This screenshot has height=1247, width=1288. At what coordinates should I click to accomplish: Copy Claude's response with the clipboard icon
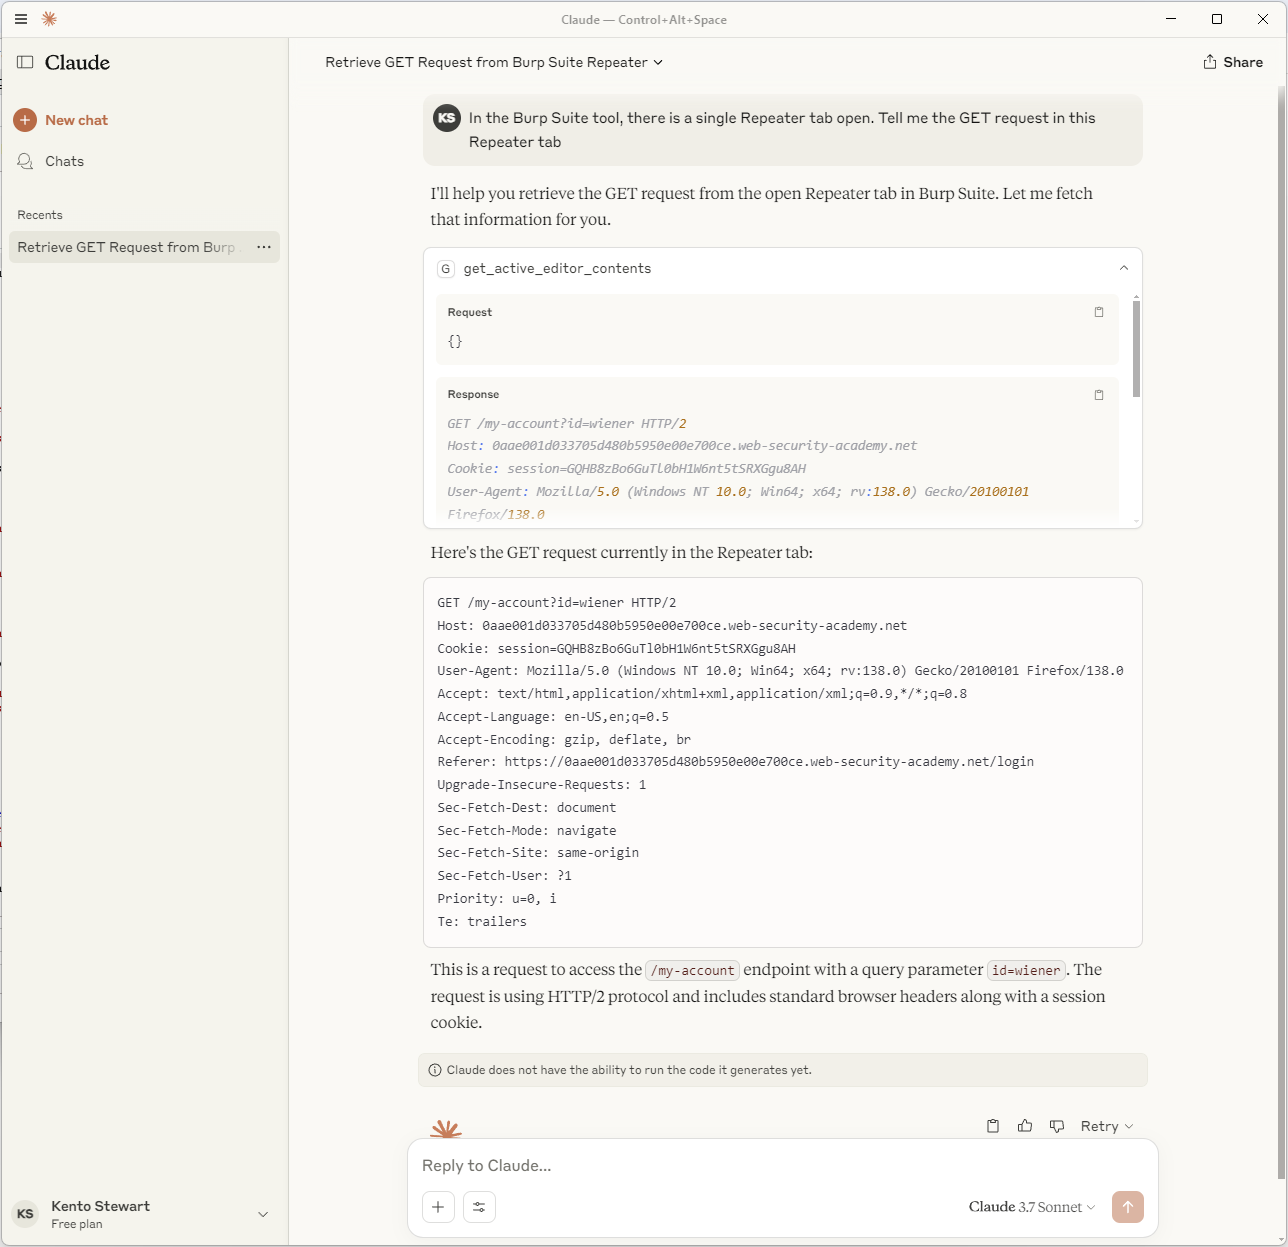click(x=992, y=1125)
